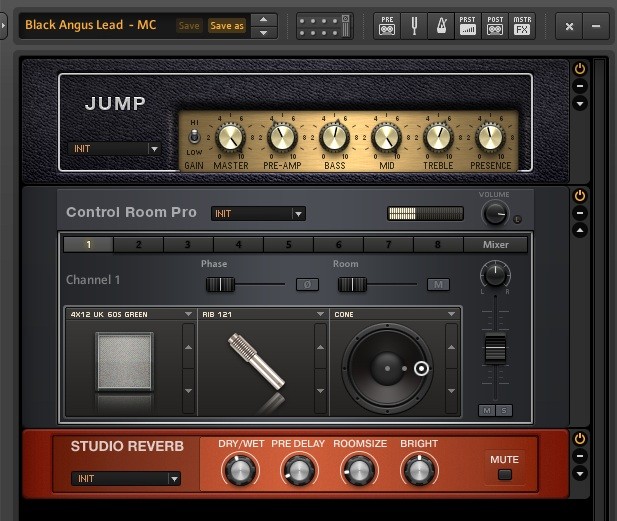Click the MASTER knob on the amp
The image size is (617, 521).
tap(230, 138)
